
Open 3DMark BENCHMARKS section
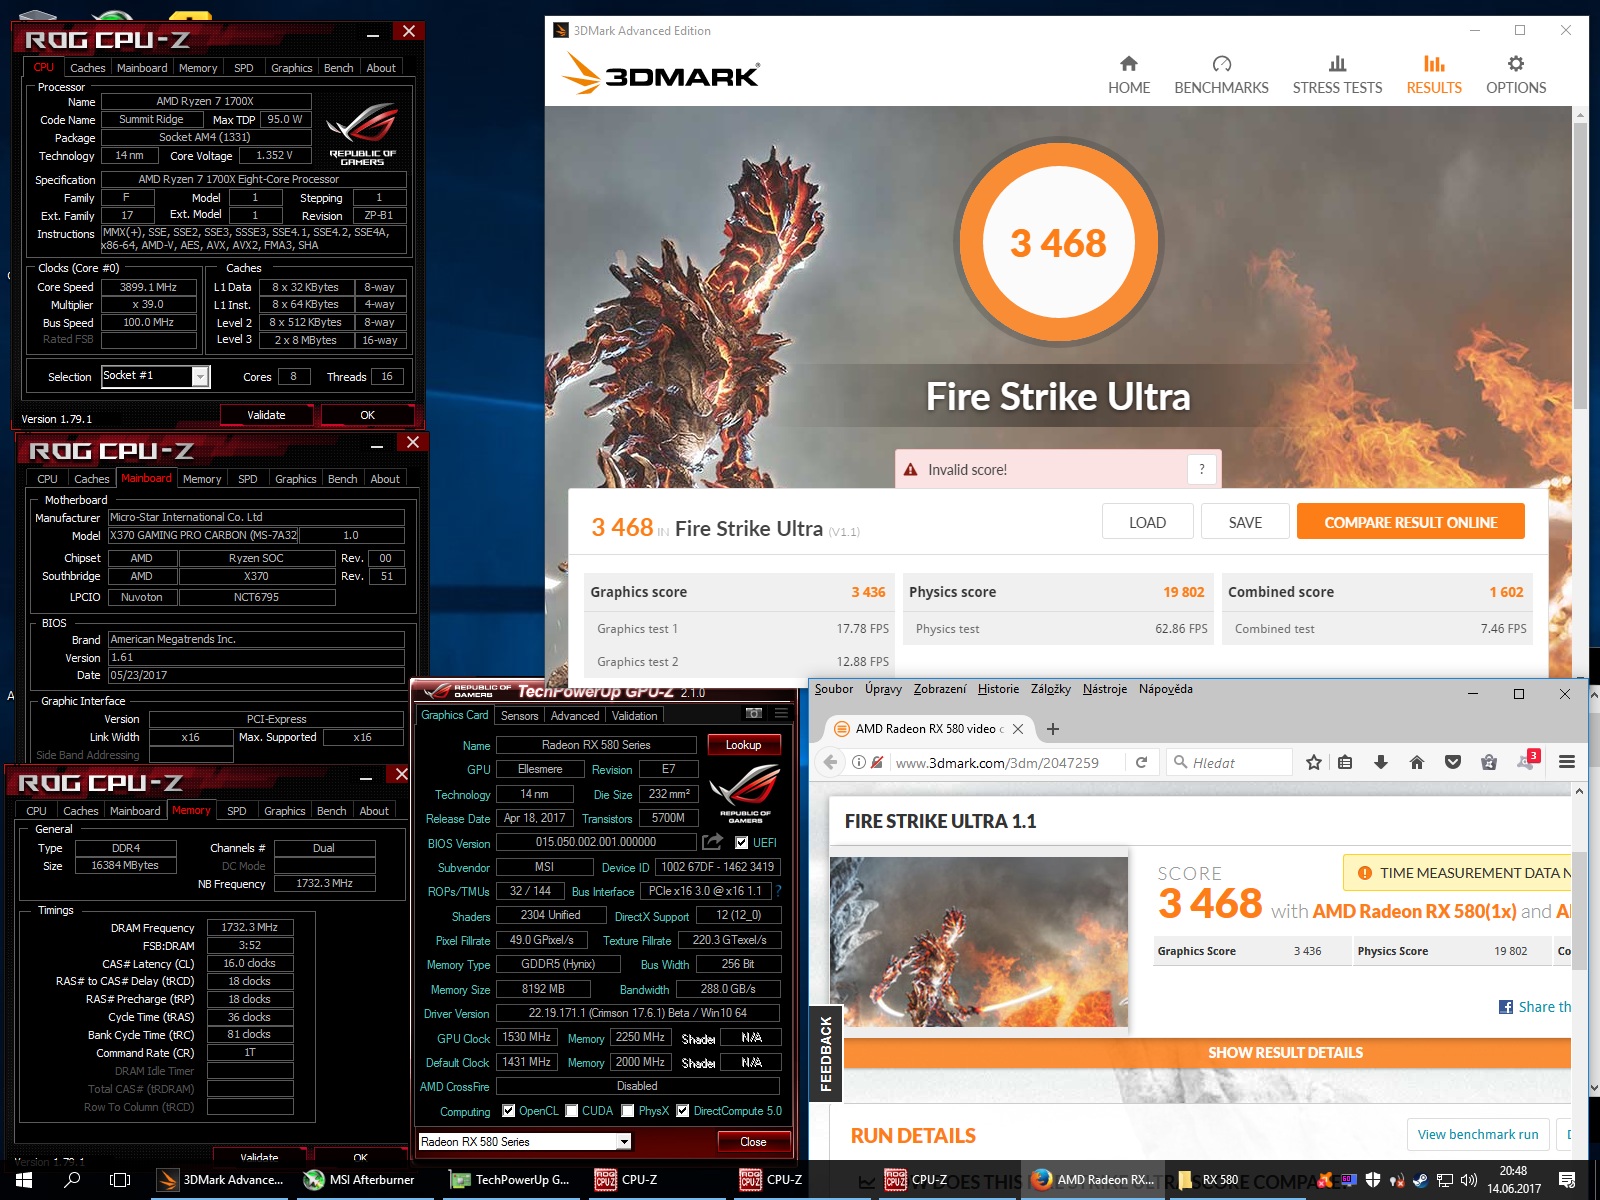[1221, 75]
